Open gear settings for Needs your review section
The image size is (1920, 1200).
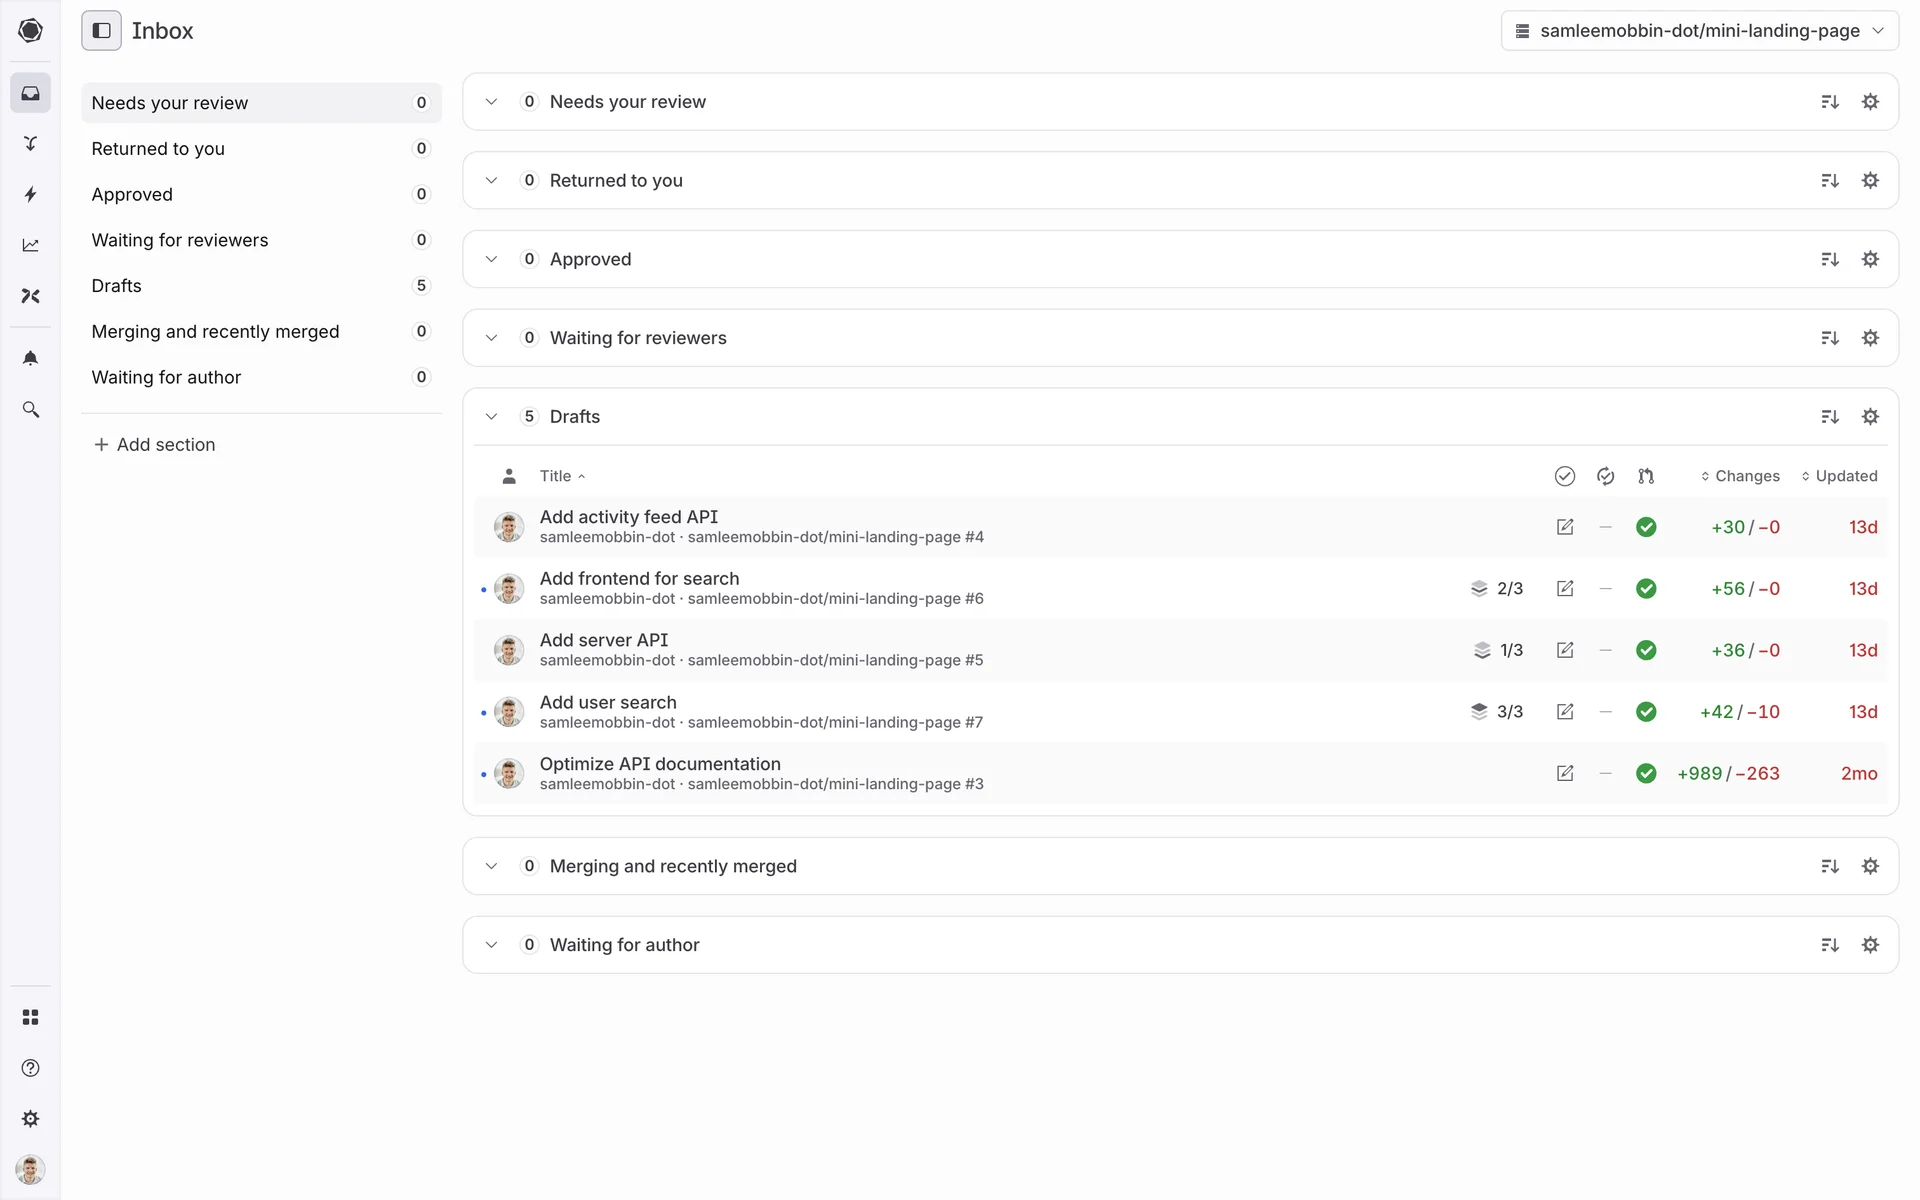pyautogui.click(x=1870, y=102)
